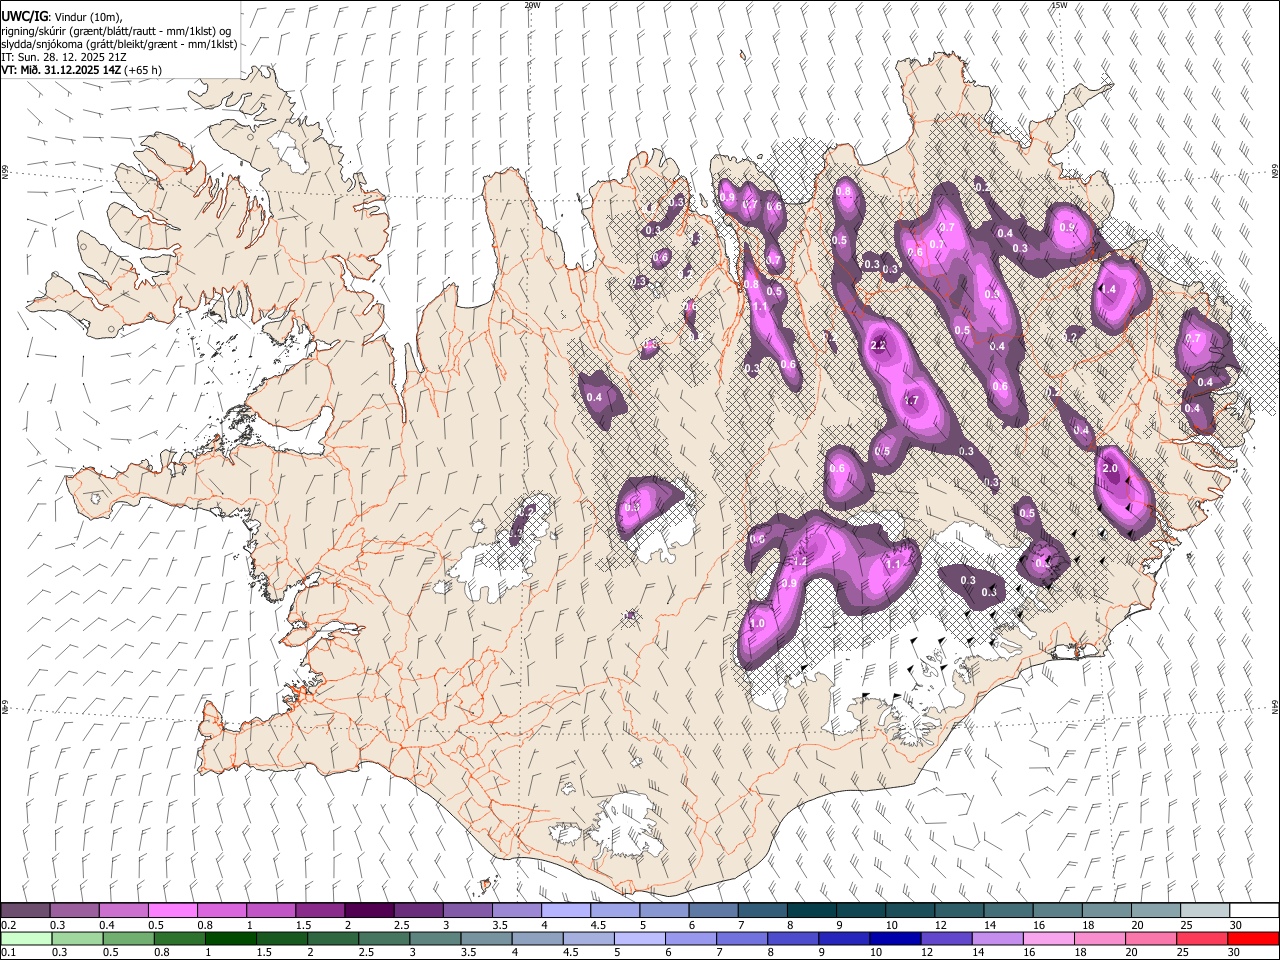Click the '30' tick label under the snow legend
Viewport: 1280px width, 960px height.
click(1236, 925)
